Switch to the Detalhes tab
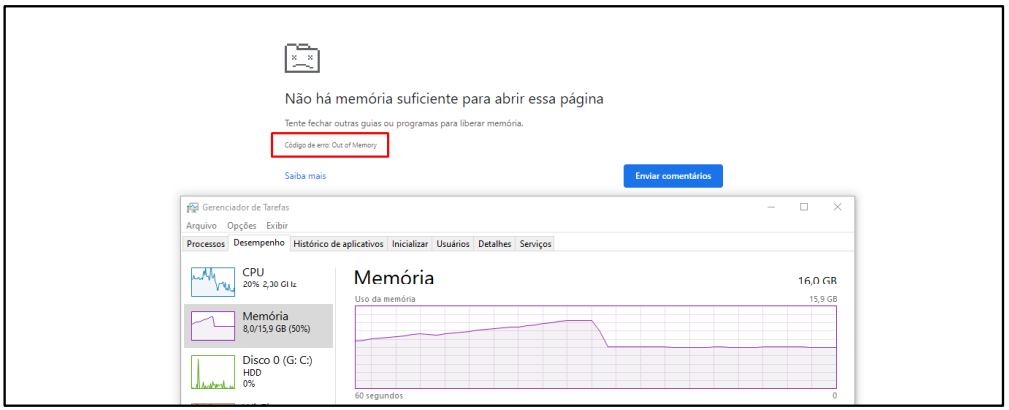This screenshot has width=1009, height=410. pyautogui.click(x=495, y=244)
